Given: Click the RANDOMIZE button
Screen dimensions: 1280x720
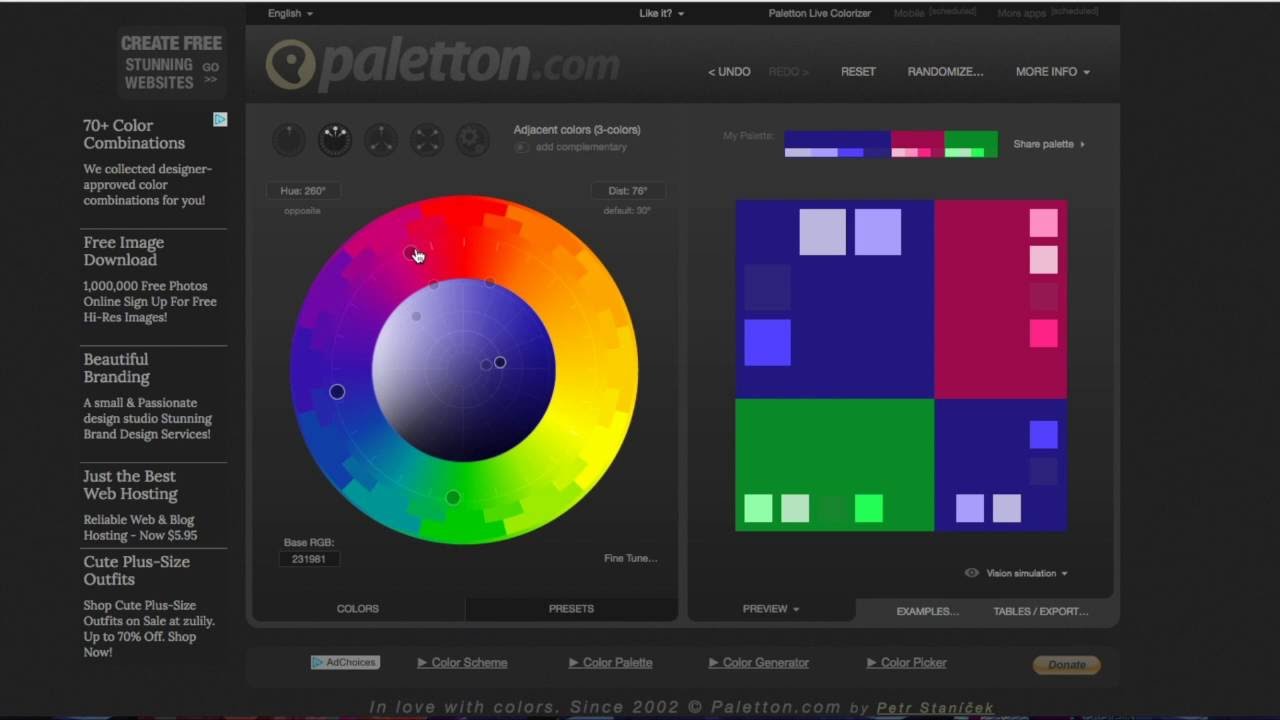Looking at the screenshot, I should [x=945, y=72].
